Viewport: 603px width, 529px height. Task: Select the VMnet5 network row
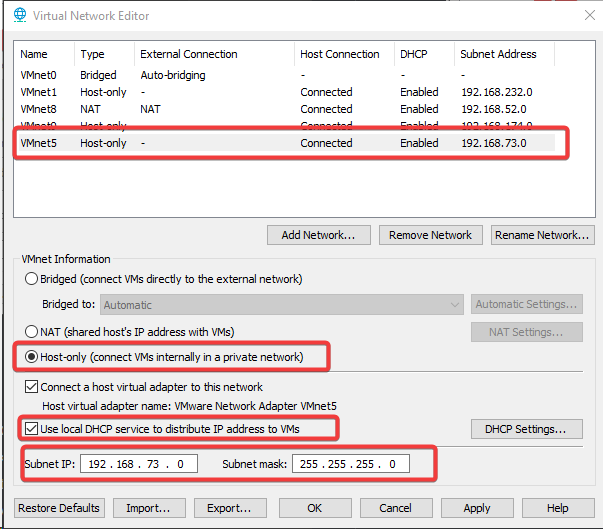(287, 143)
